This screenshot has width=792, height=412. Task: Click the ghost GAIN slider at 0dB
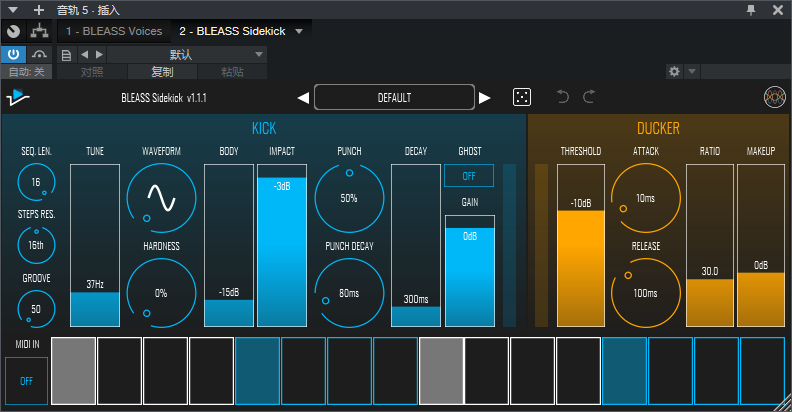470,271
